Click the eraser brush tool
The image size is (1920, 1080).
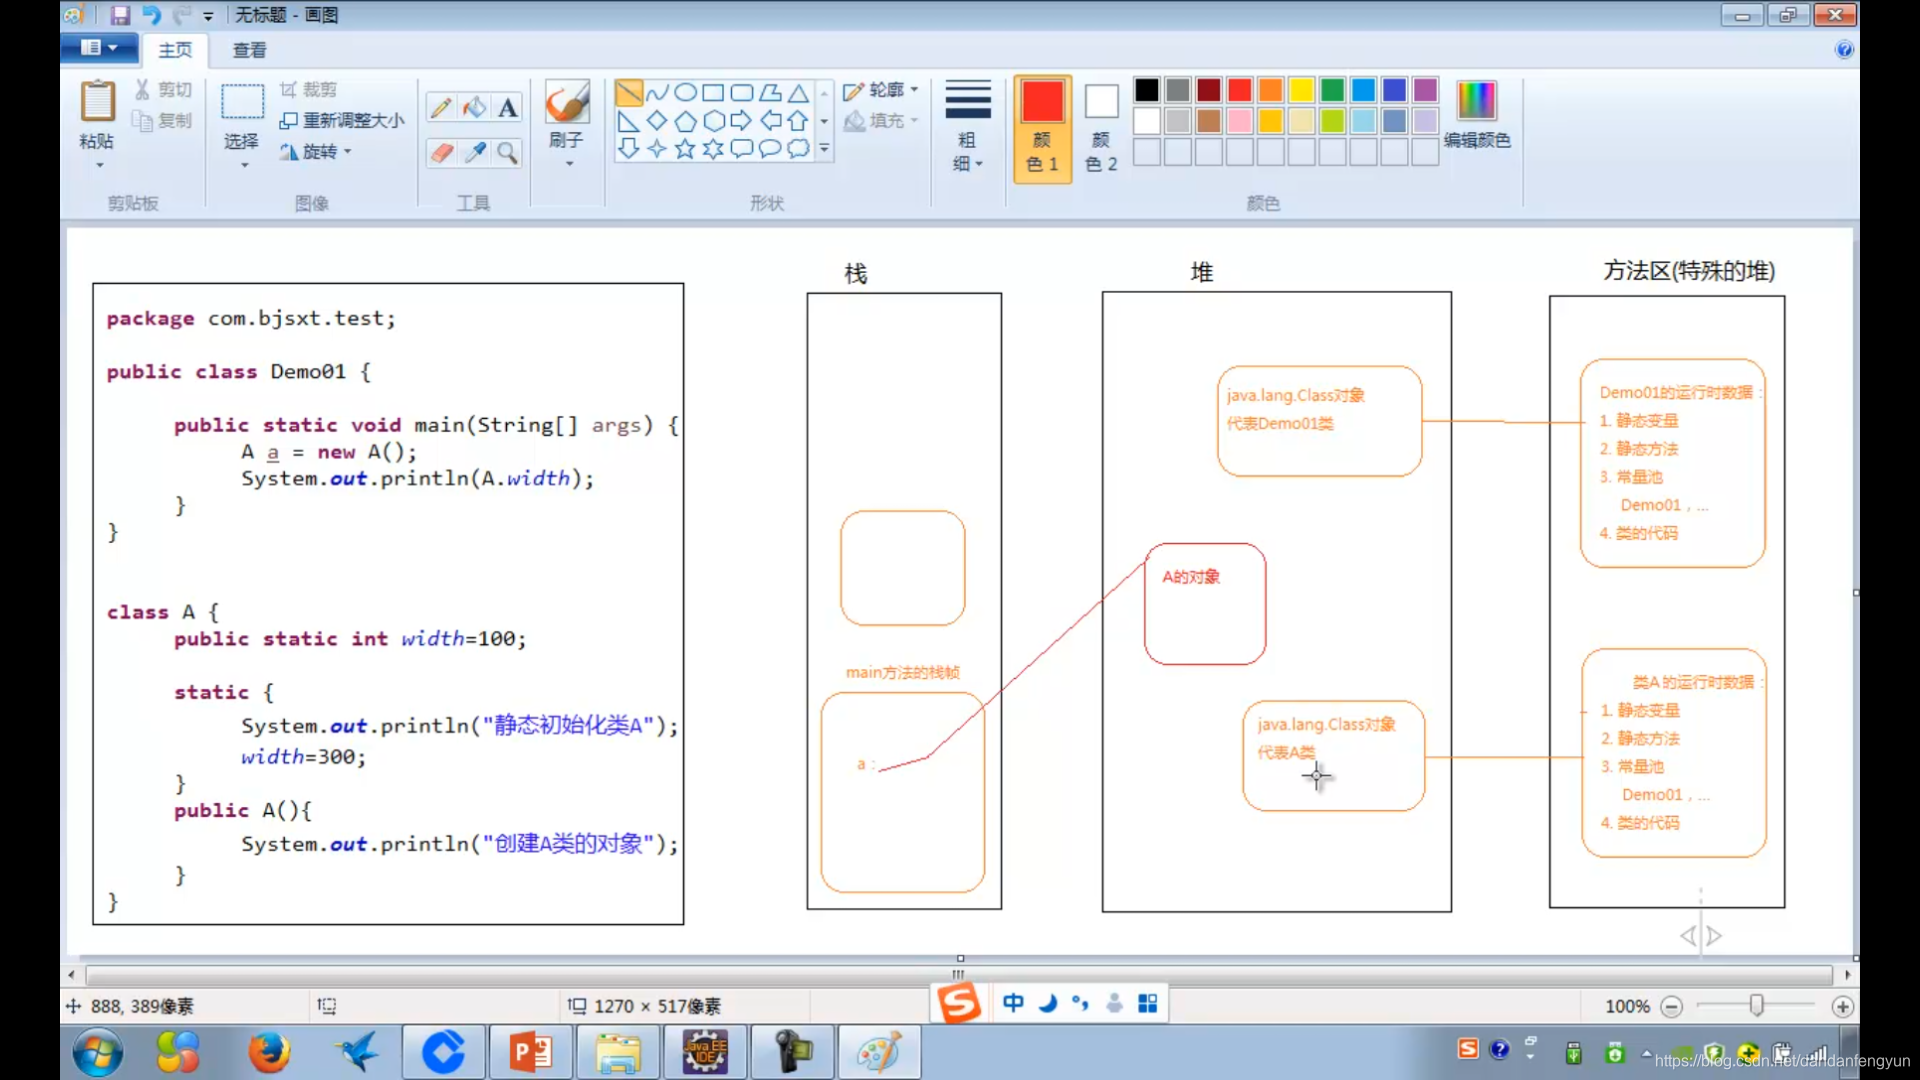[440, 150]
